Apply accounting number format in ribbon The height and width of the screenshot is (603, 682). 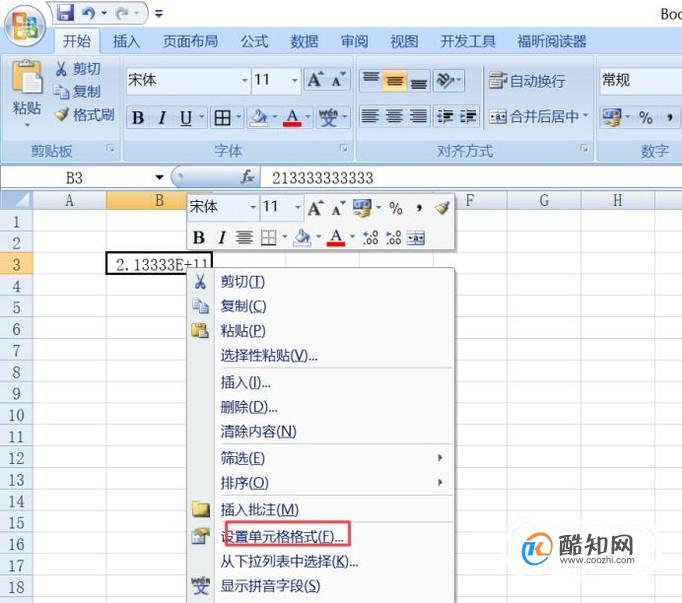[x=612, y=117]
